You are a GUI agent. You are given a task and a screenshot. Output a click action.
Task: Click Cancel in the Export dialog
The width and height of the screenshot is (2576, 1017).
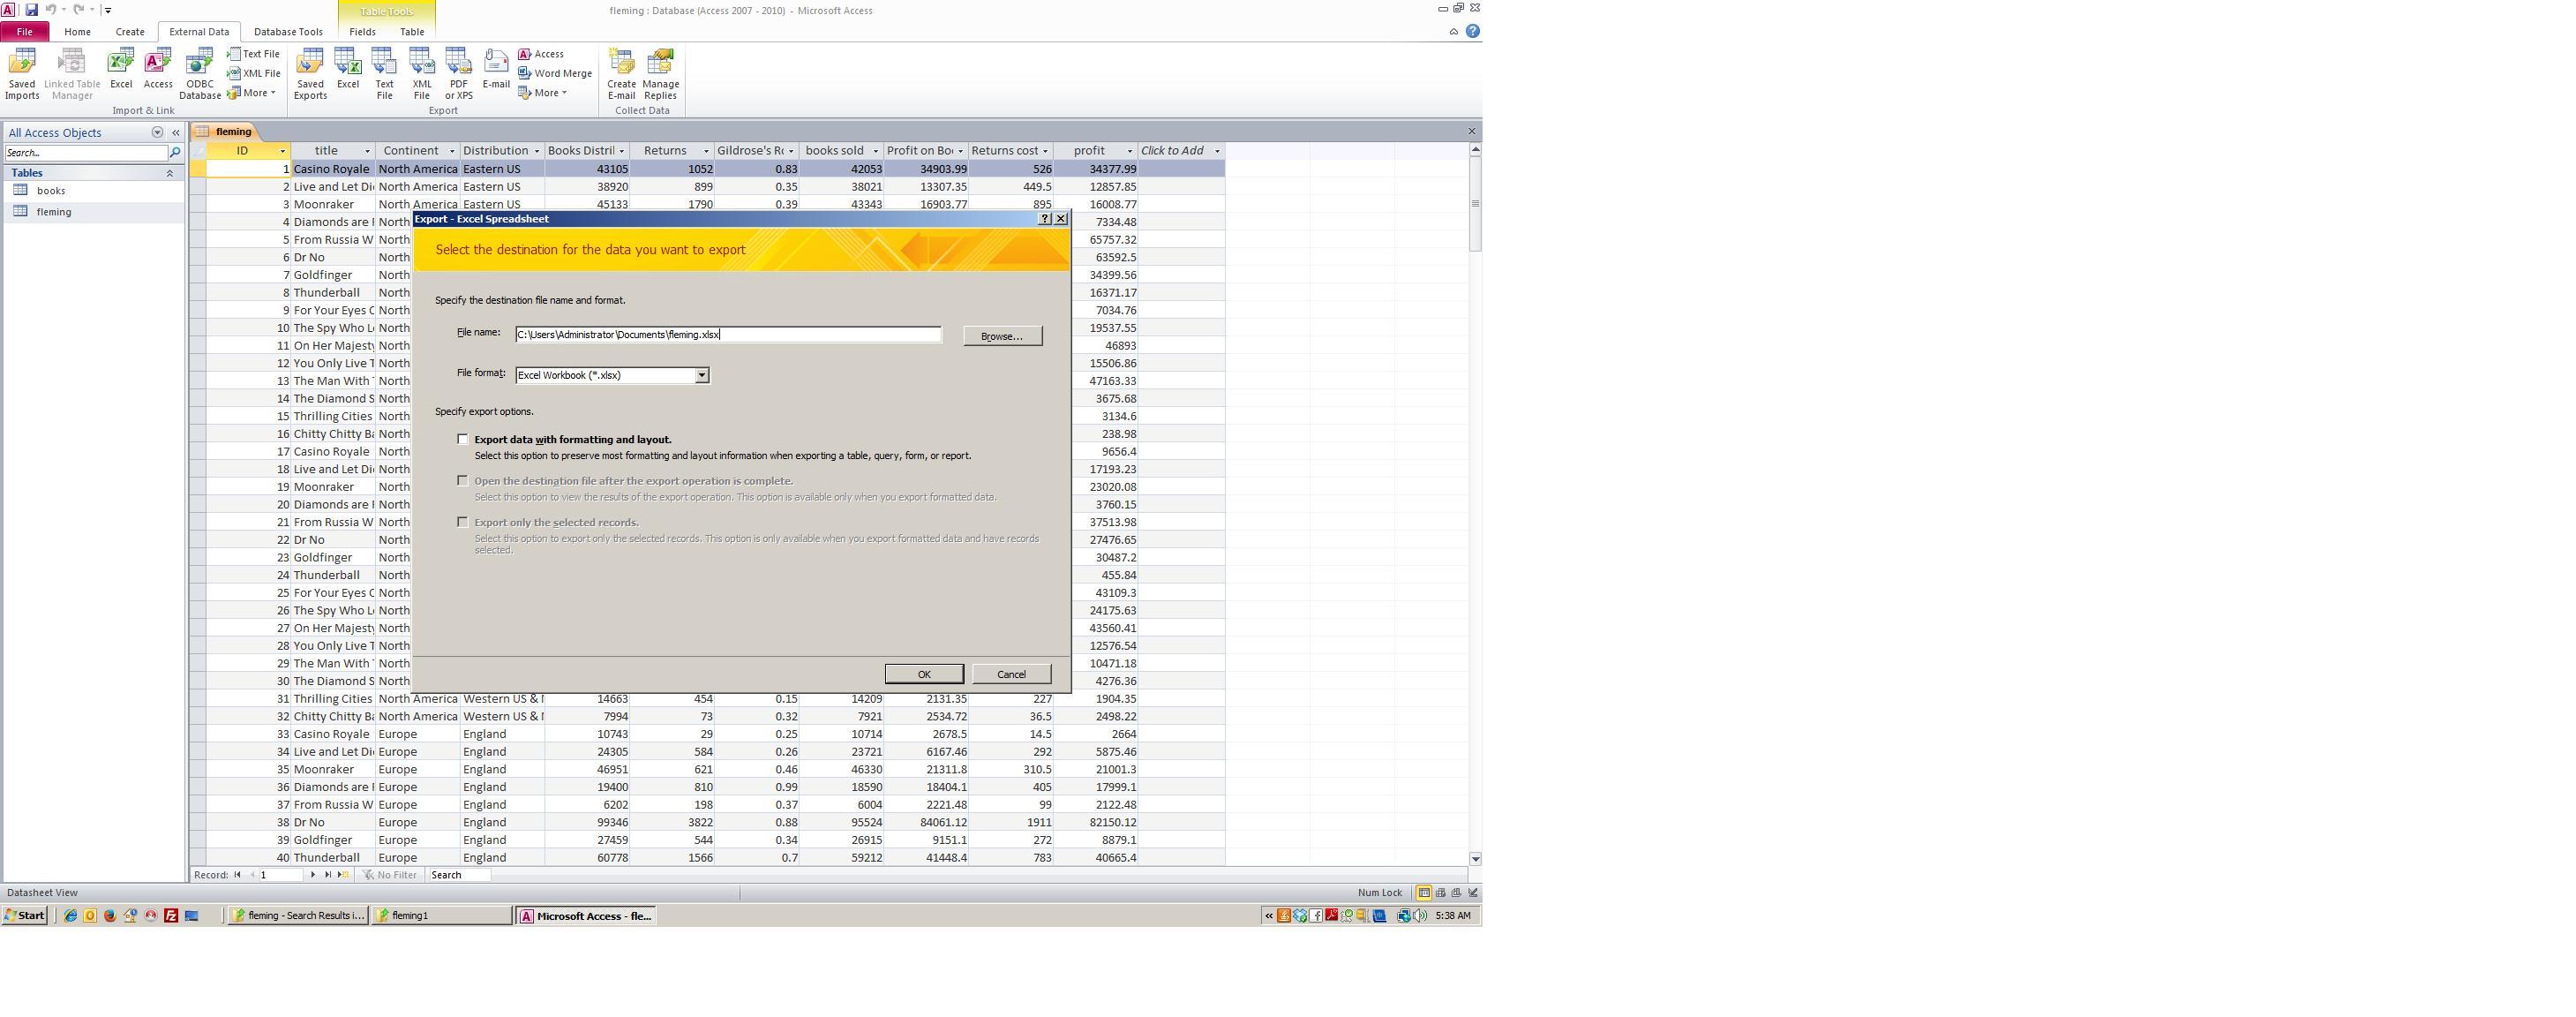[1011, 674]
